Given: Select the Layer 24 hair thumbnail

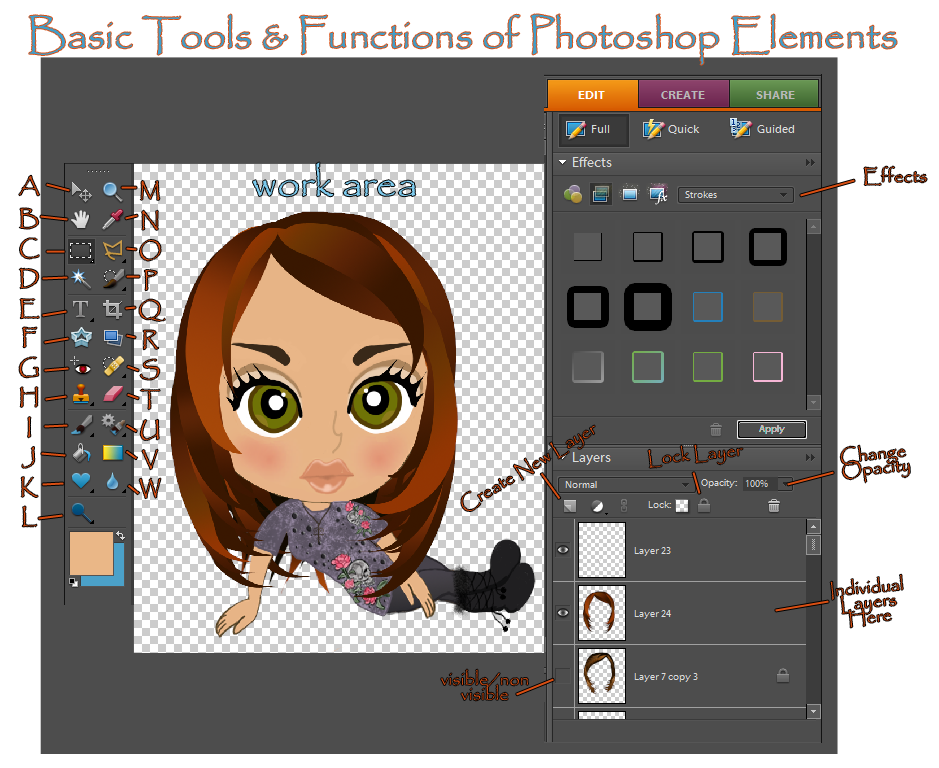Looking at the screenshot, I should pyautogui.click(x=601, y=613).
